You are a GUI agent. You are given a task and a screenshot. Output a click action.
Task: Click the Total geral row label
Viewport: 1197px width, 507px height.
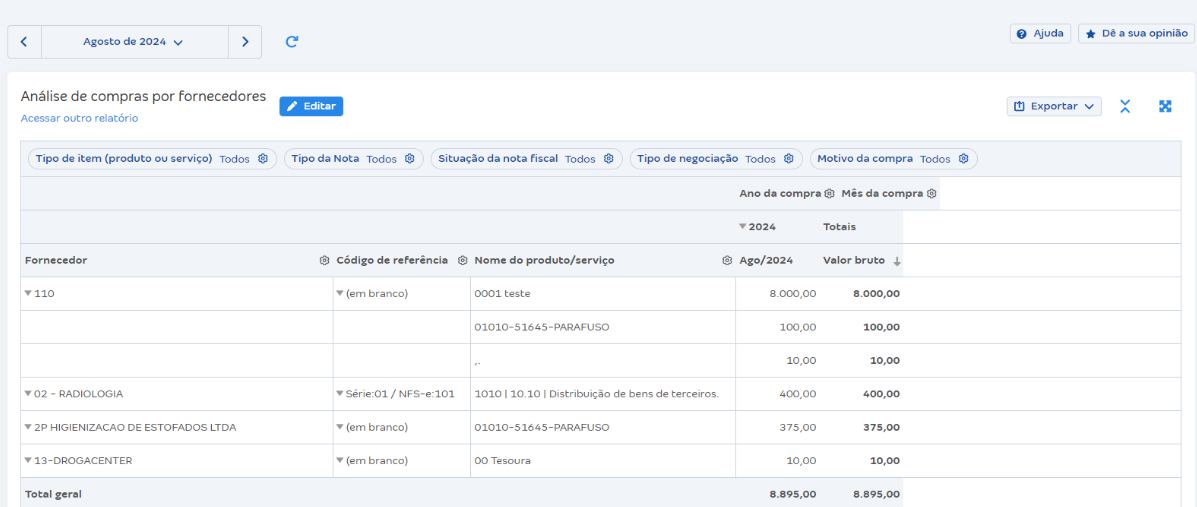53,494
